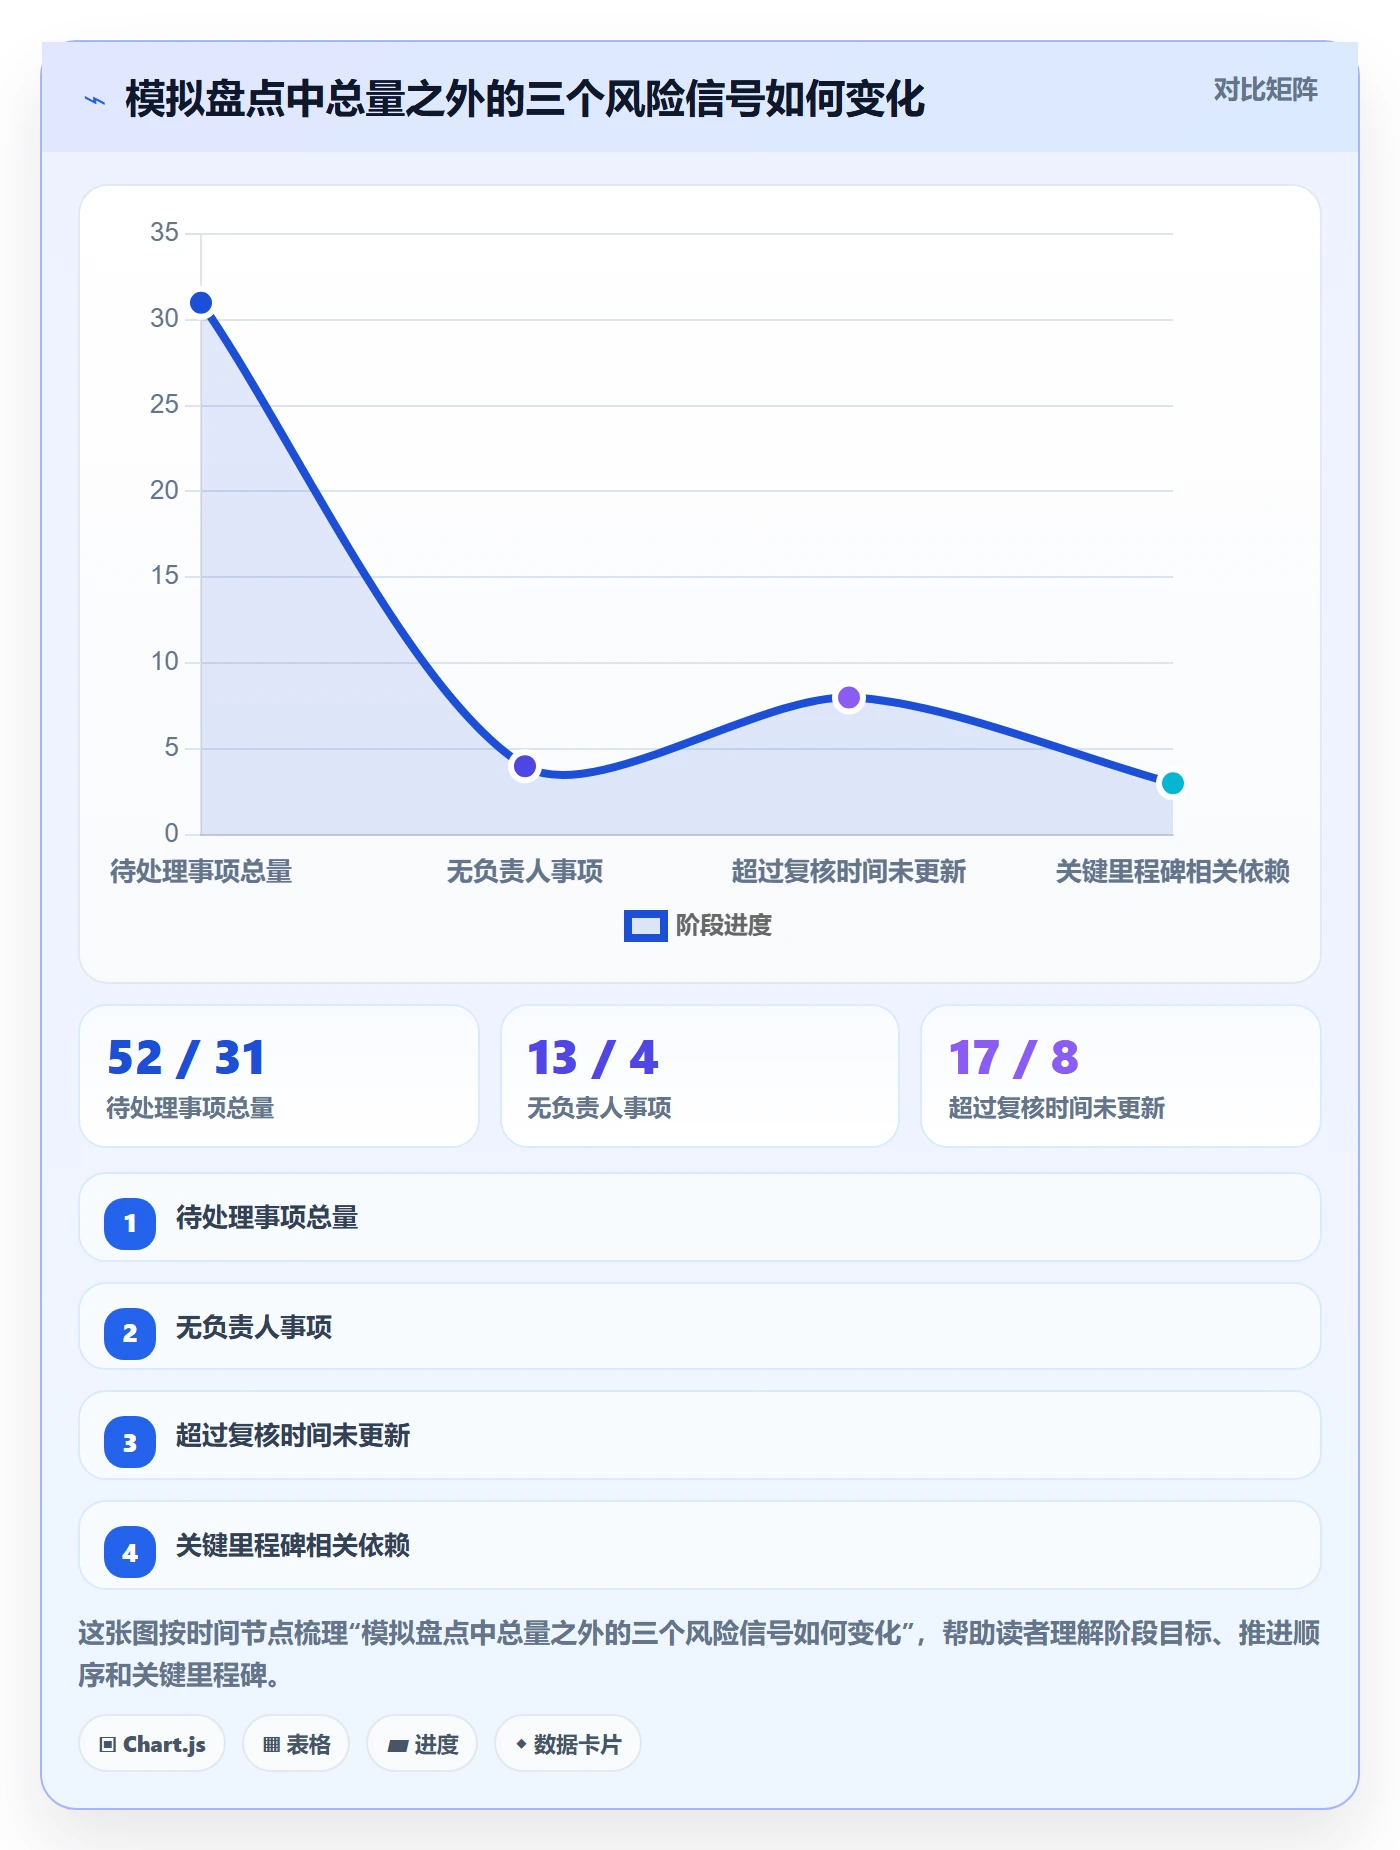Click the number 4 badge icon

pyautogui.click(x=130, y=1552)
